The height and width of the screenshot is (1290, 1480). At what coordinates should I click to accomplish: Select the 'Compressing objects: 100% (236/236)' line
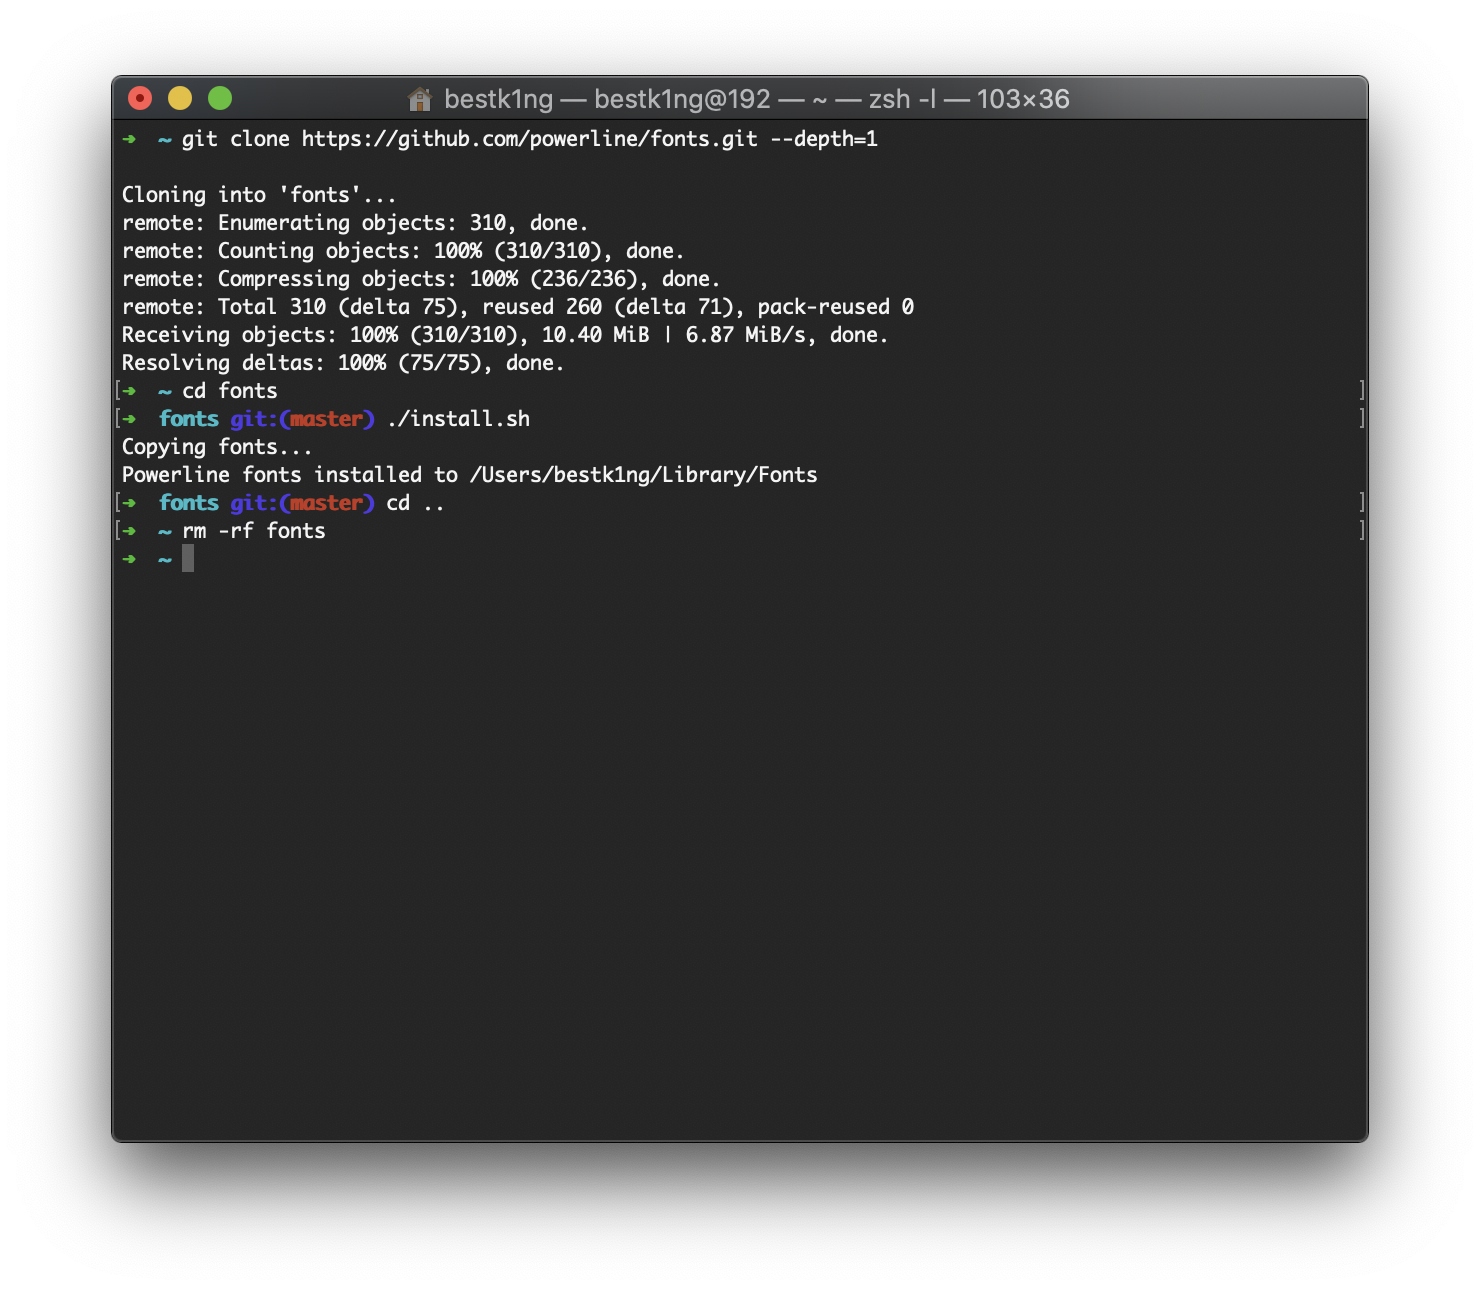421,279
